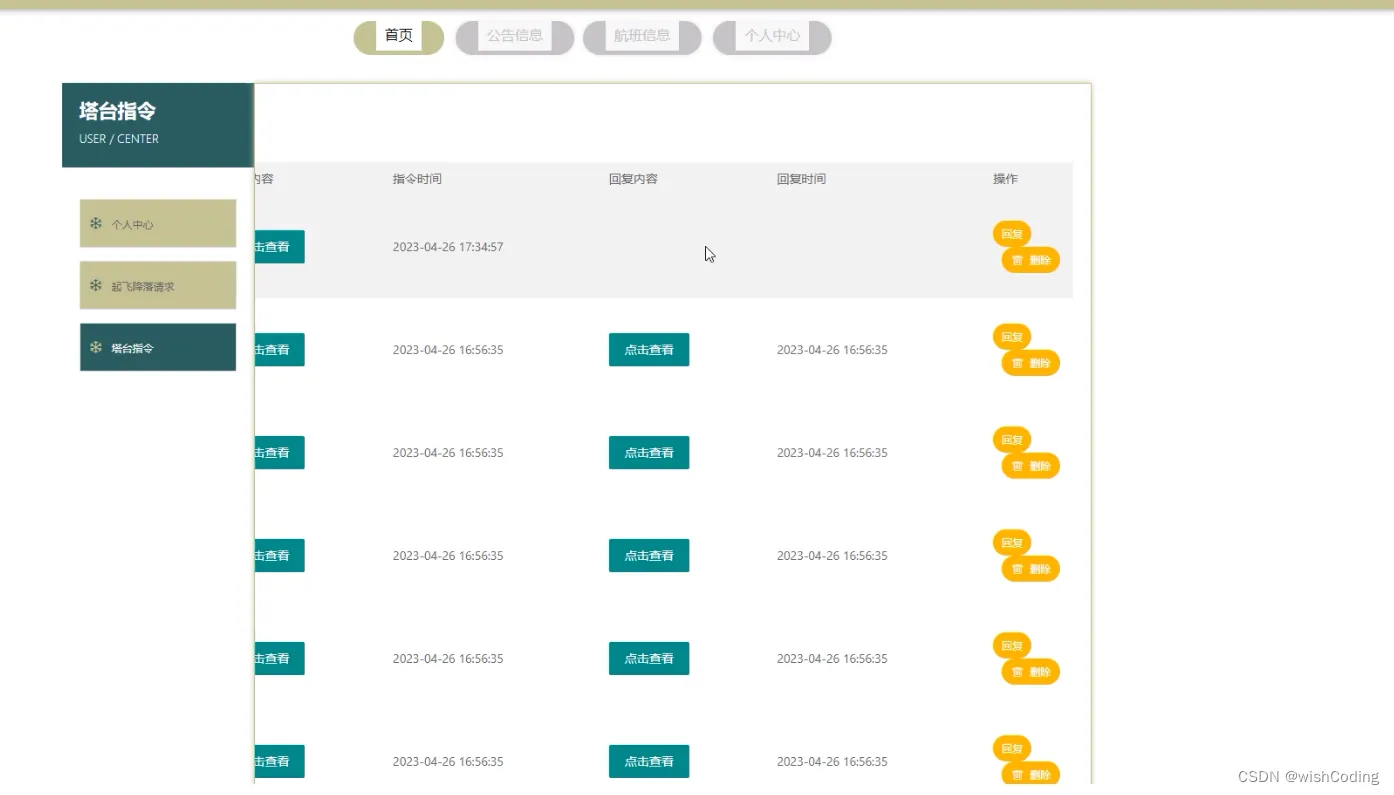Screen dimensions: 1394x795
Task: Select 塔台指令 in the left sidebar menu
Action: point(158,347)
